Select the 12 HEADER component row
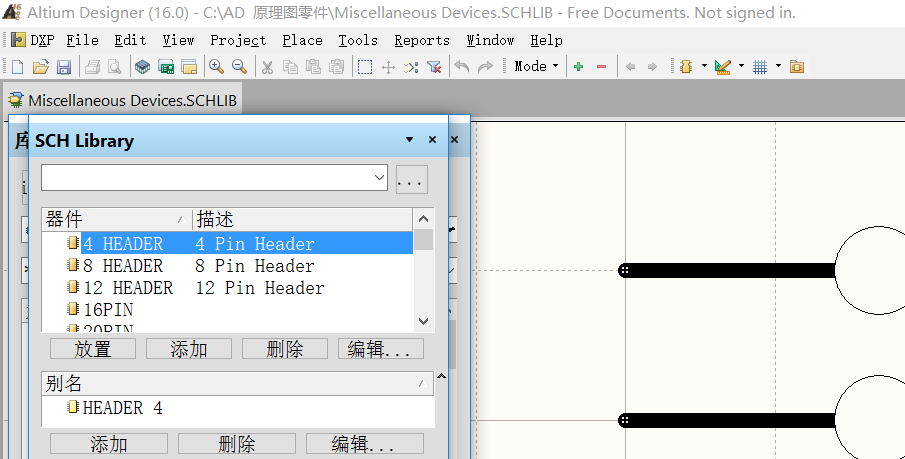The height and width of the screenshot is (459, 905). 227,288
